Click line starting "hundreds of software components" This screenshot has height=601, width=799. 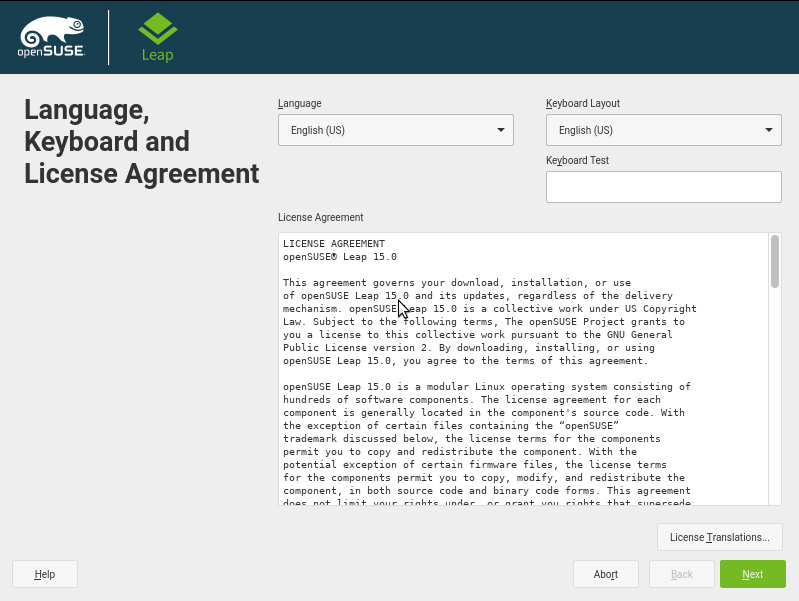tap(471, 400)
